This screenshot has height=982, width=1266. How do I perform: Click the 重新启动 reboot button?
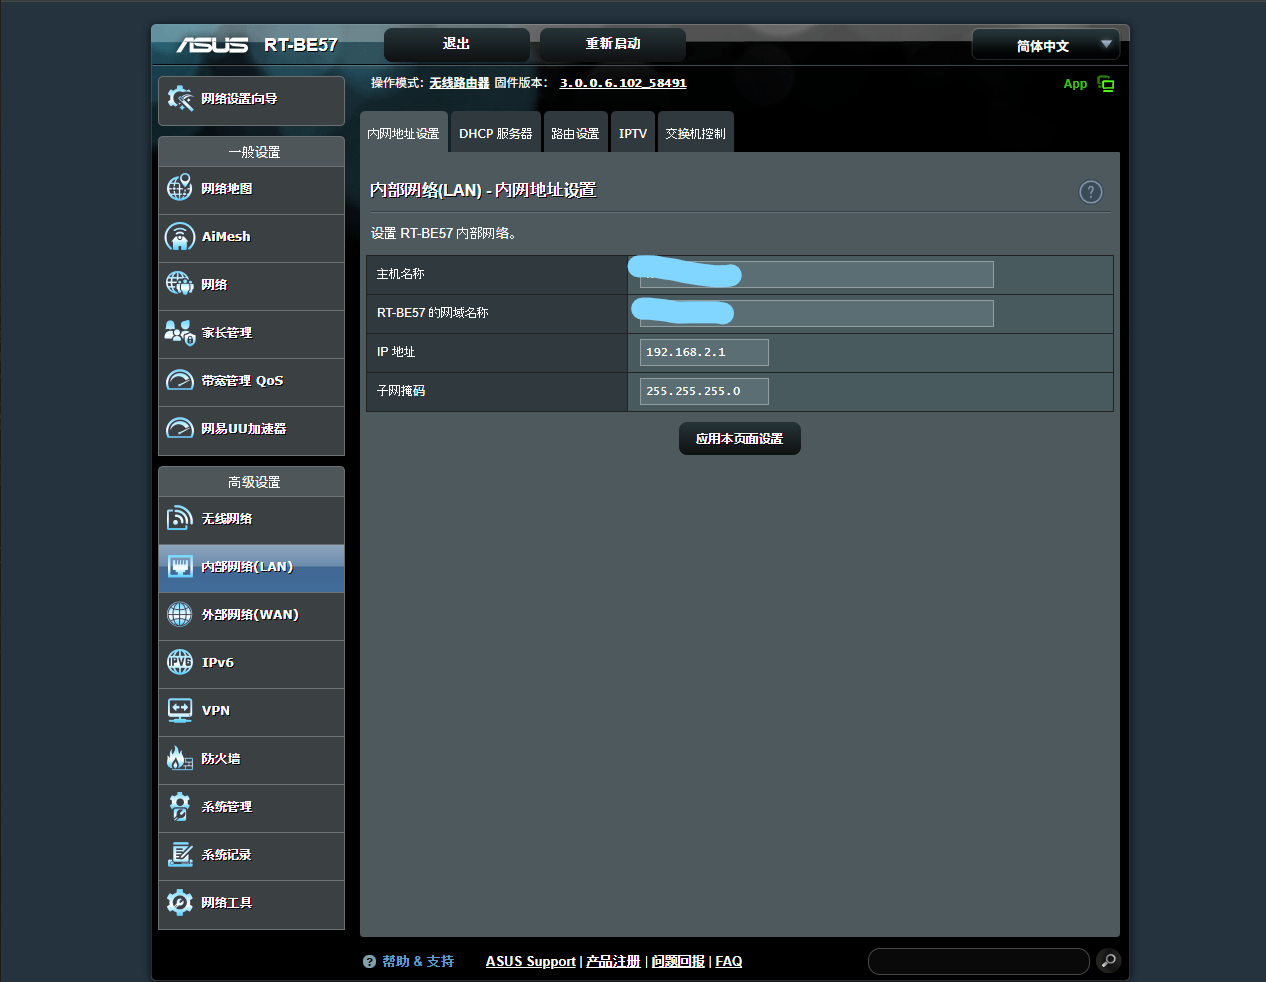pos(613,44)
